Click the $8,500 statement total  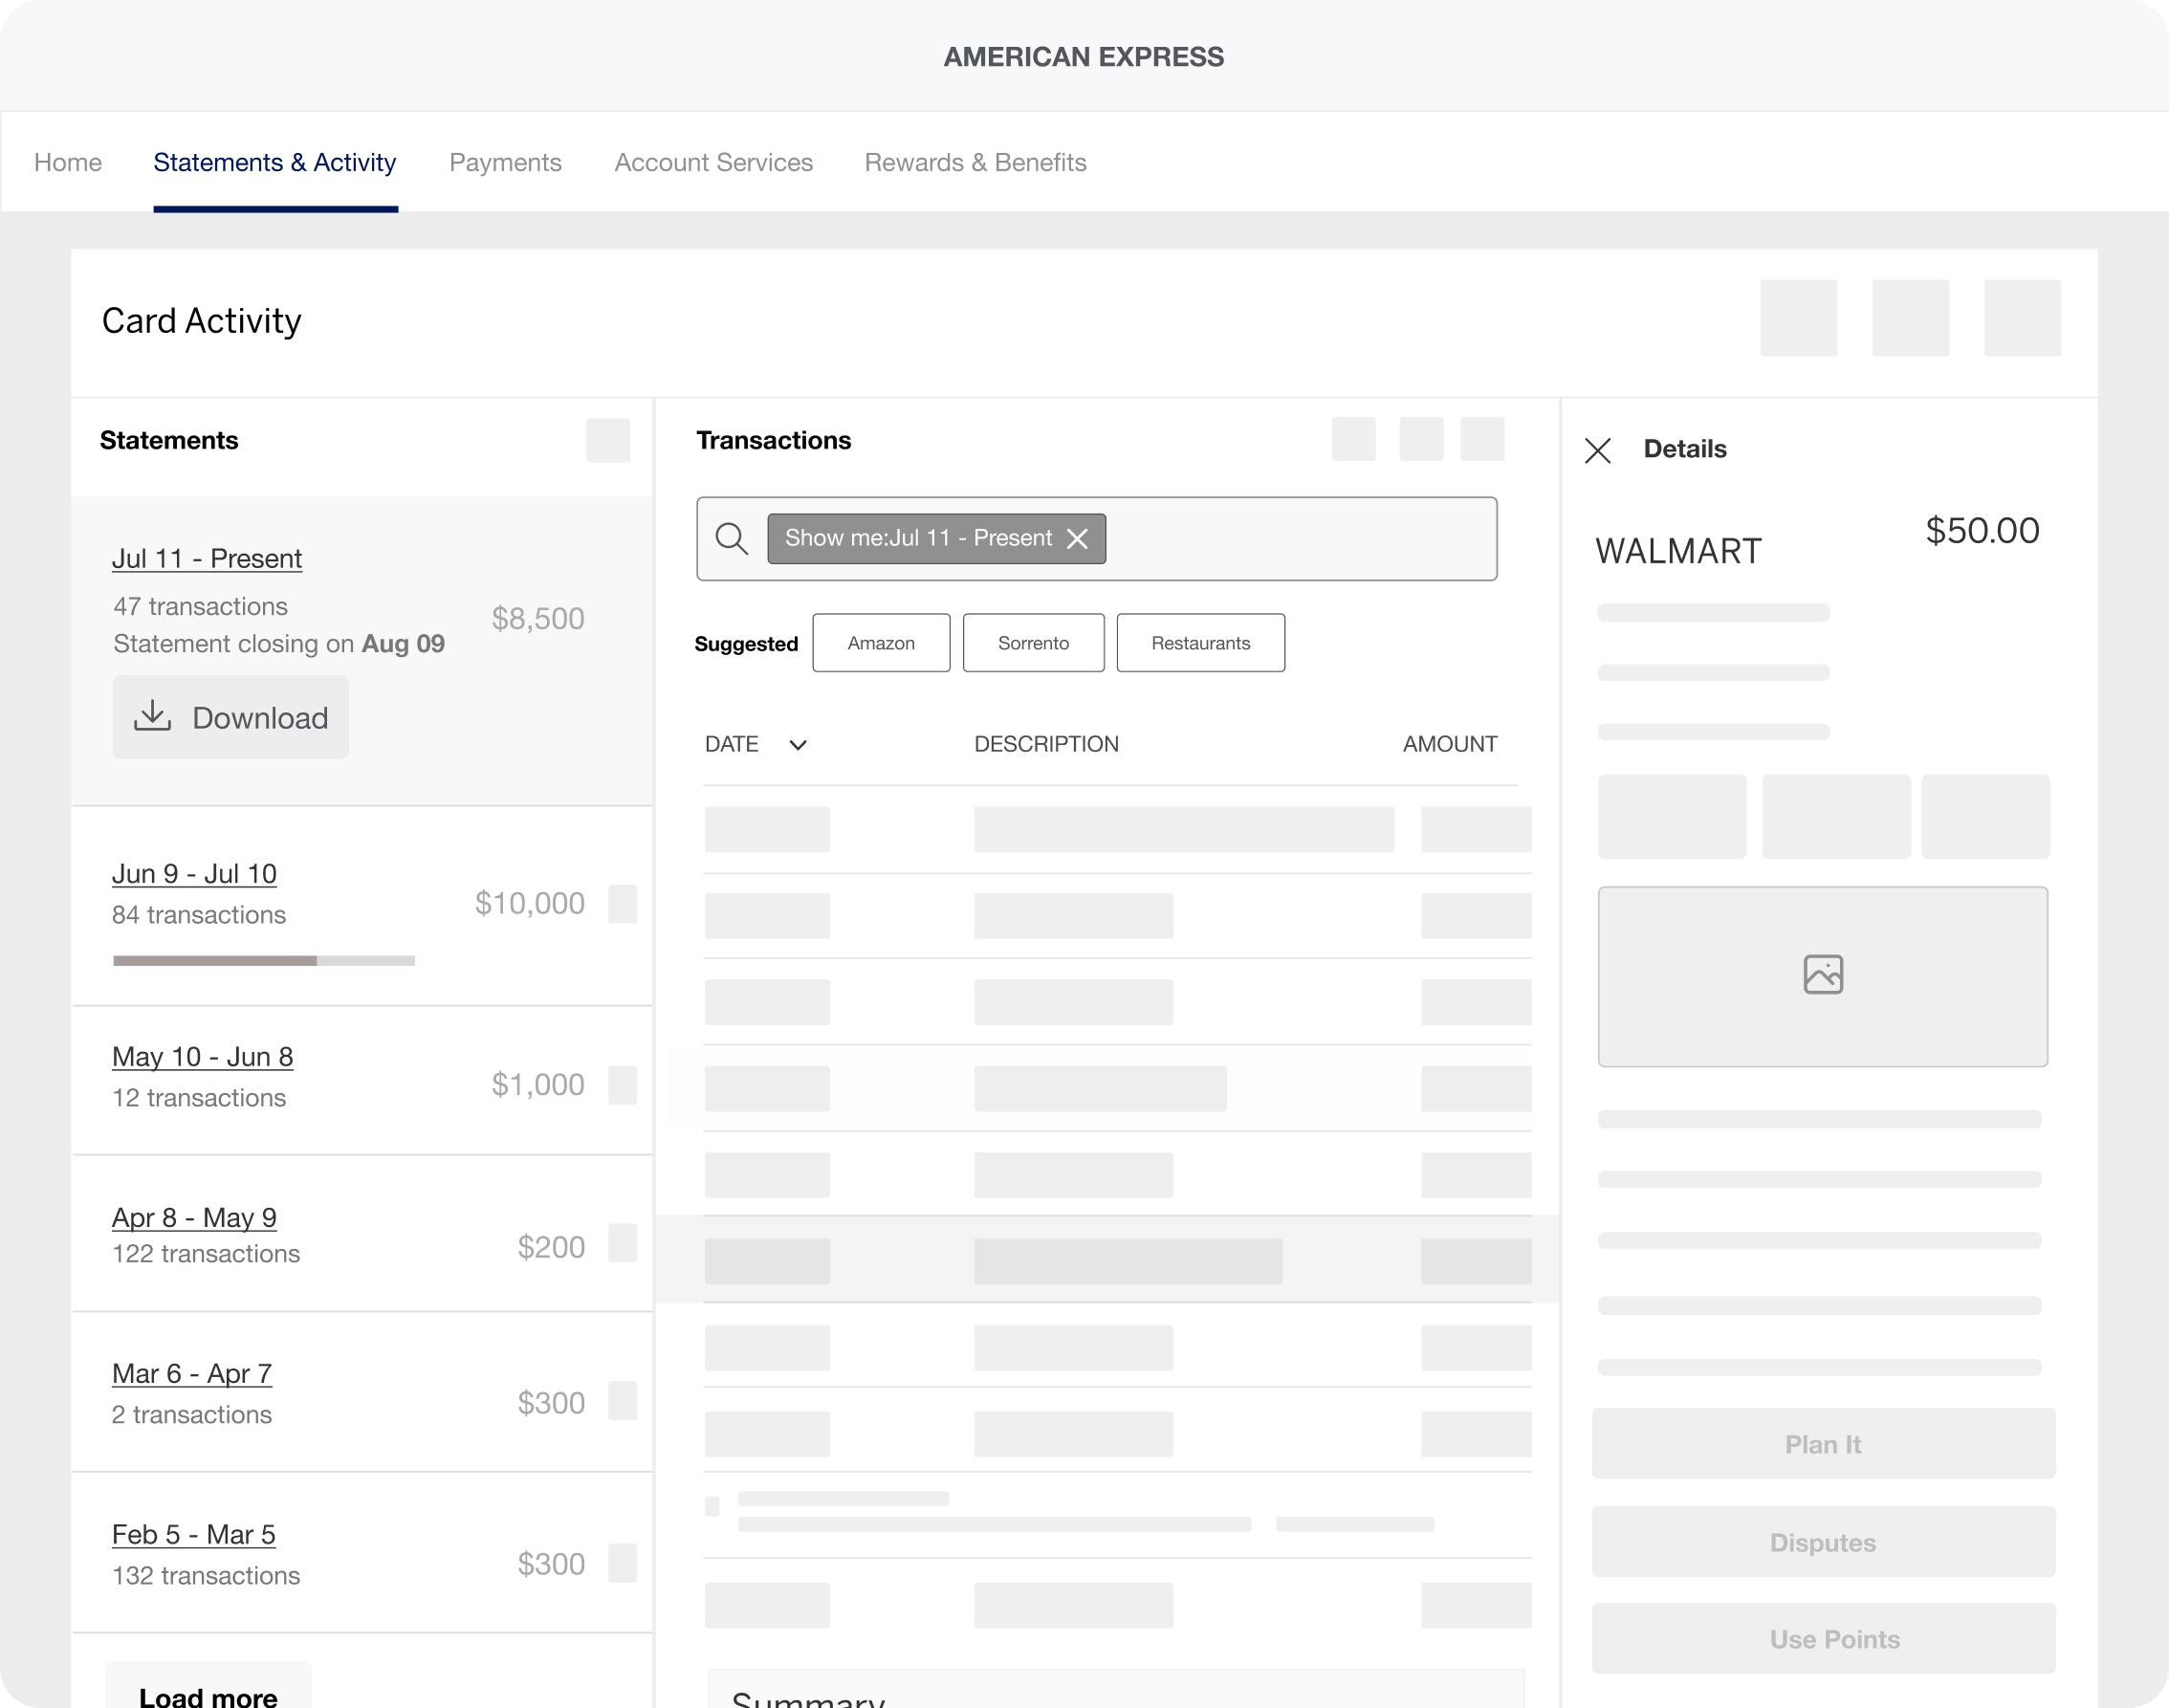point(538,618)
